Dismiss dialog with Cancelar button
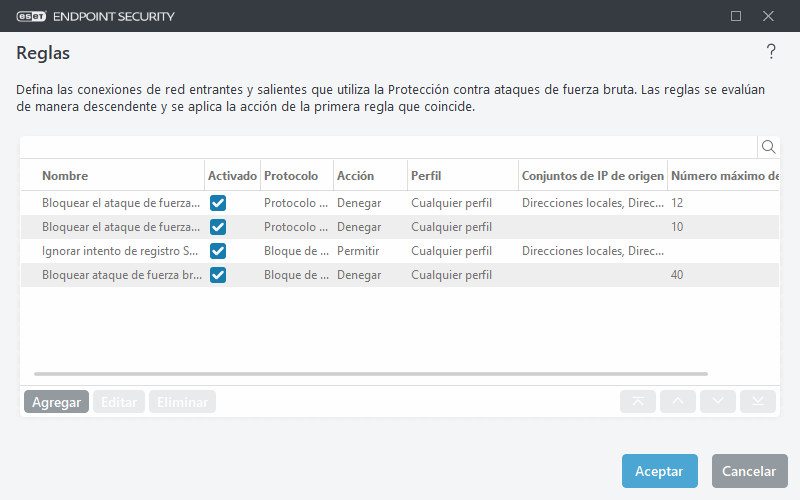This screenshot has height=500, width=800. (x=749, y=471)
